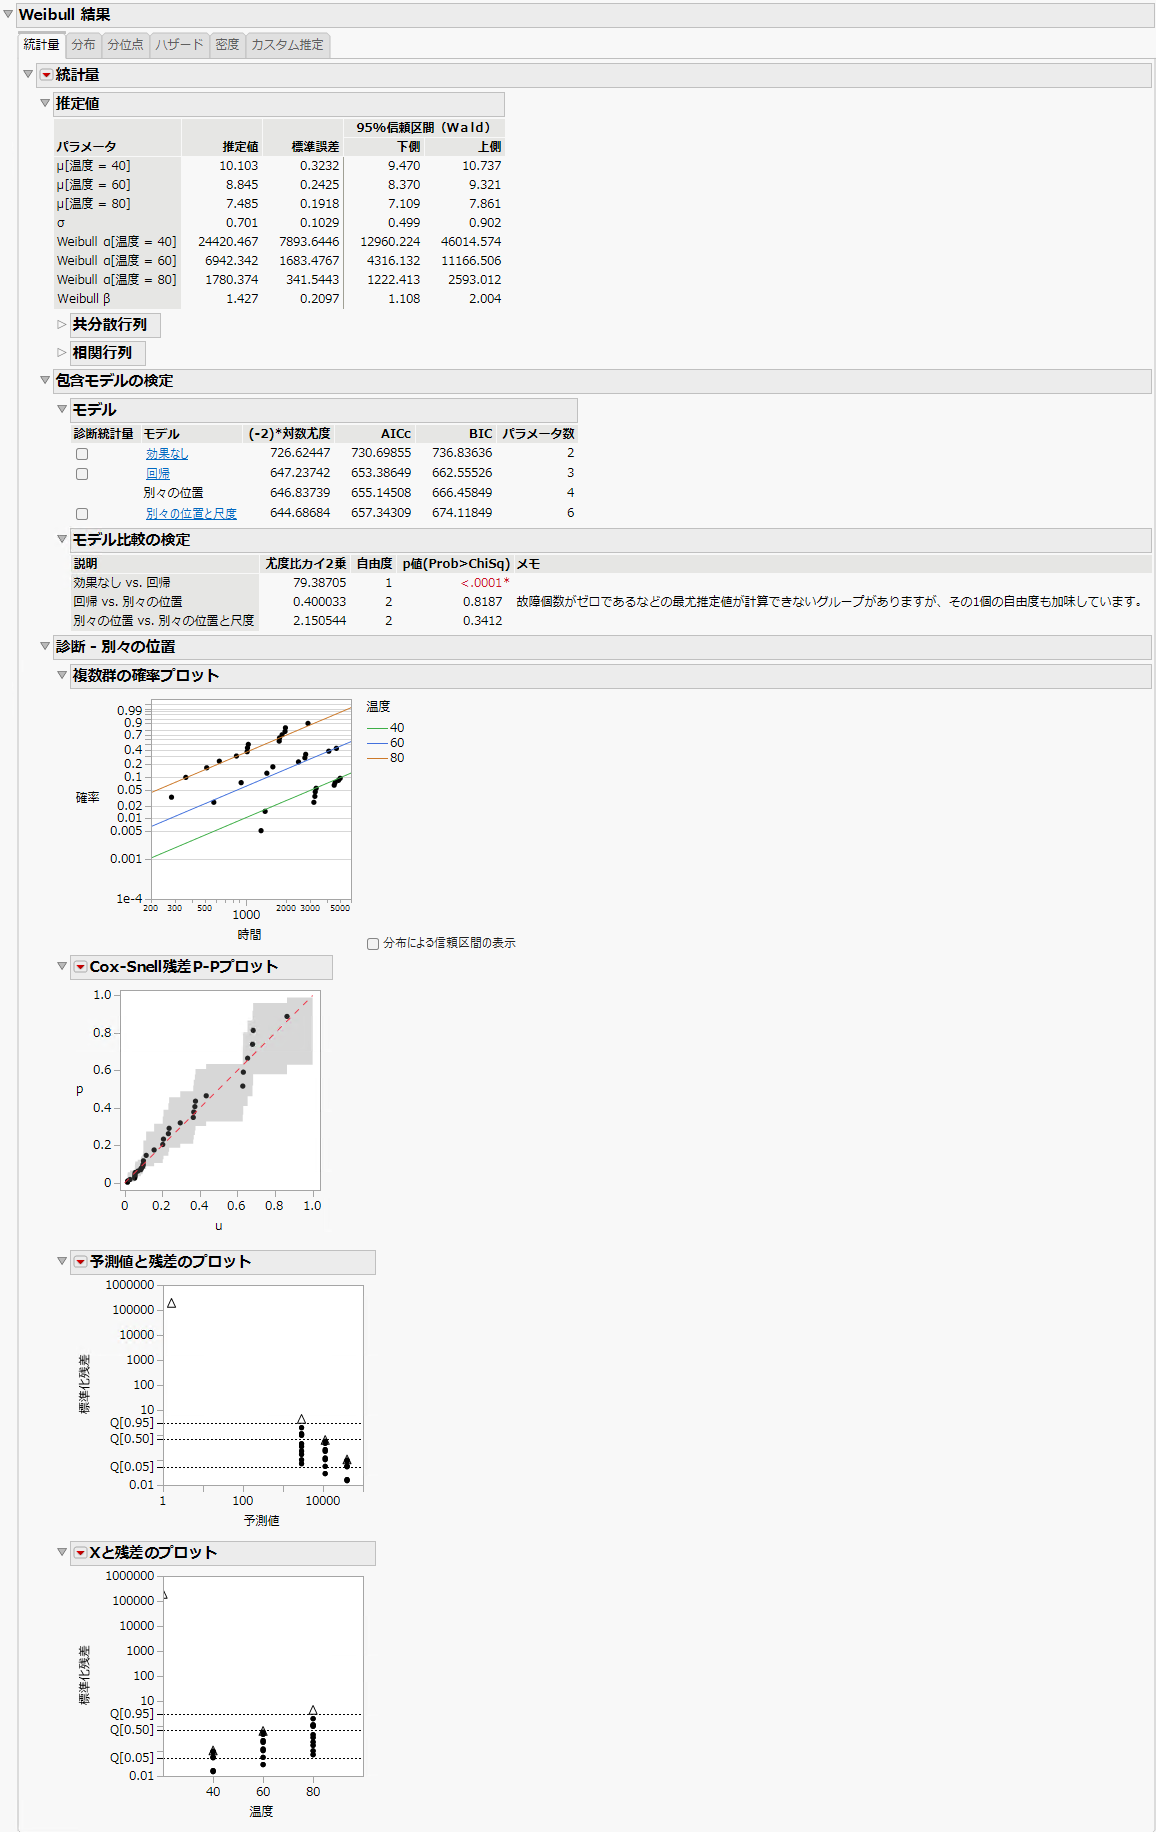
Task: Open the 別々の位置と尺度 model link
Action: (191, 514)
